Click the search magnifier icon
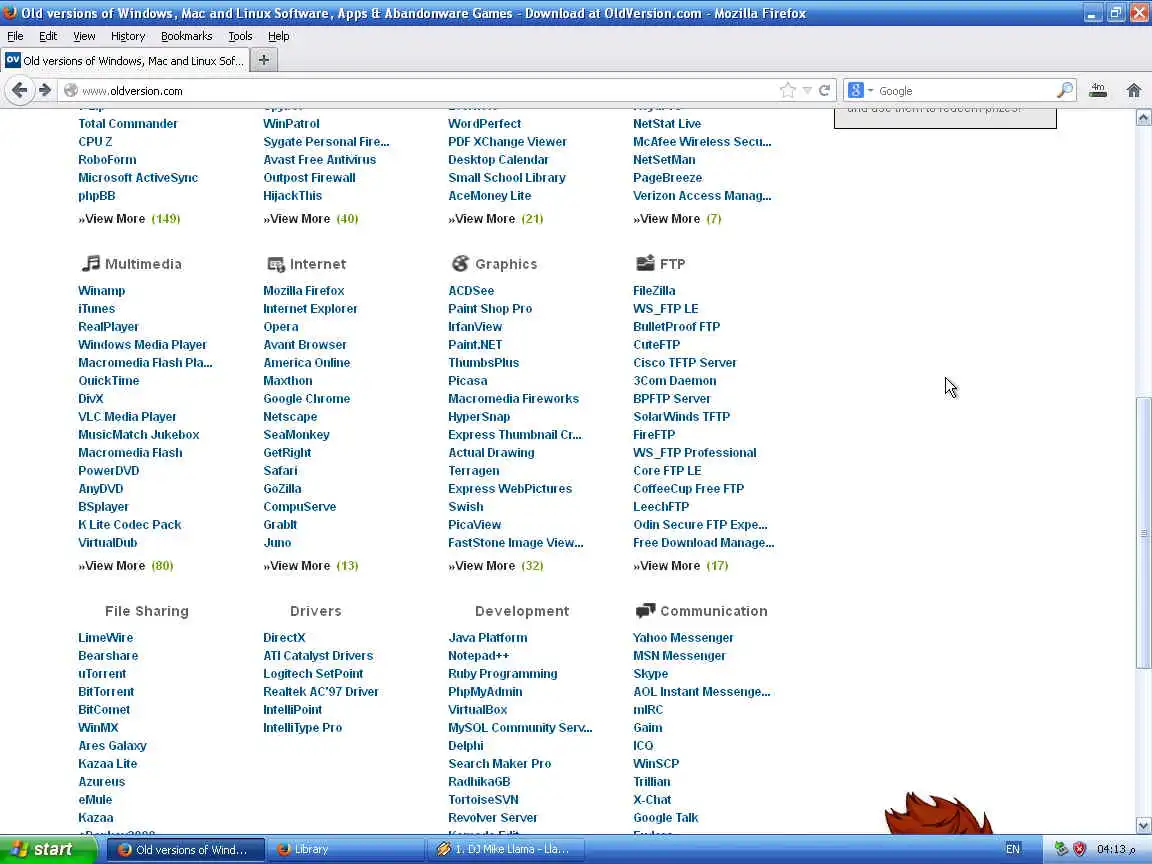The width and height of the screenshot is (1152, 864). (x=1065, y=90)
